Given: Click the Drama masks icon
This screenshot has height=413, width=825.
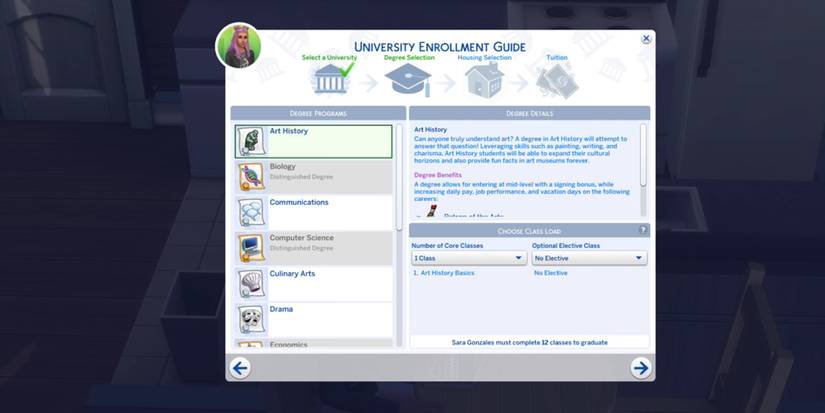Looking at the screenshot, I should pyautogui.click(x=251, y=320).
